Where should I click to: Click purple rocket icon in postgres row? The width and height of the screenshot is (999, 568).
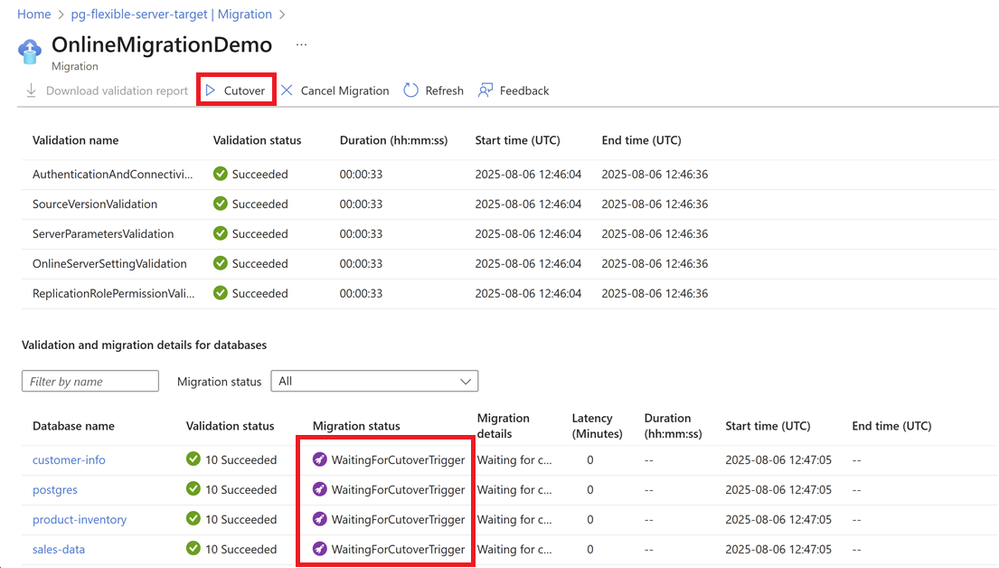pos(320,489)
